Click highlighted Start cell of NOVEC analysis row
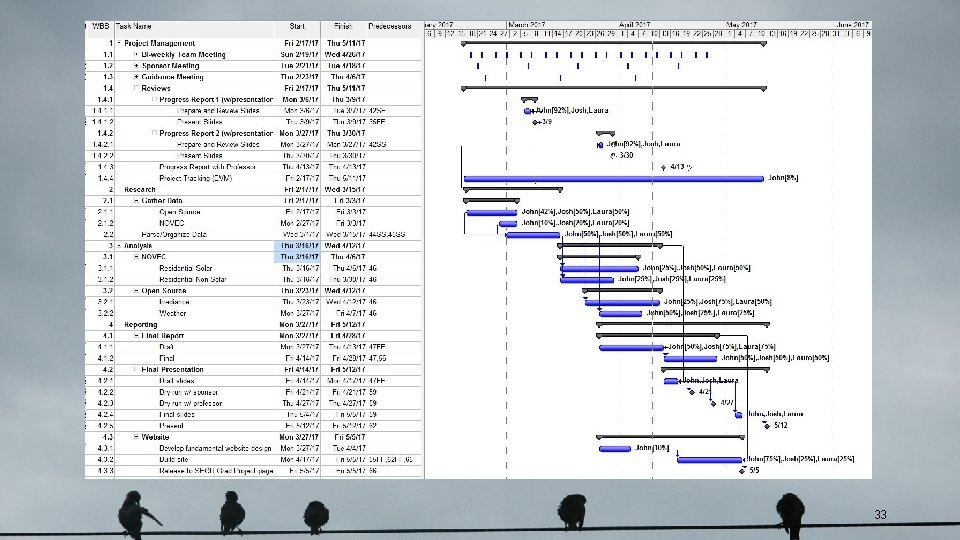 point(297,257)
